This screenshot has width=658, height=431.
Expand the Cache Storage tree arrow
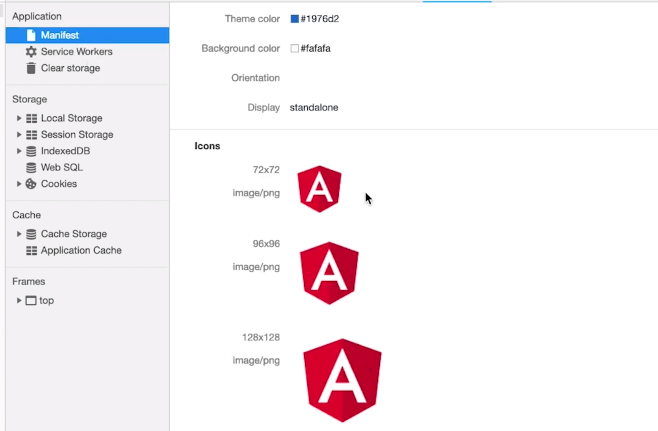click(x=19, y=234)
